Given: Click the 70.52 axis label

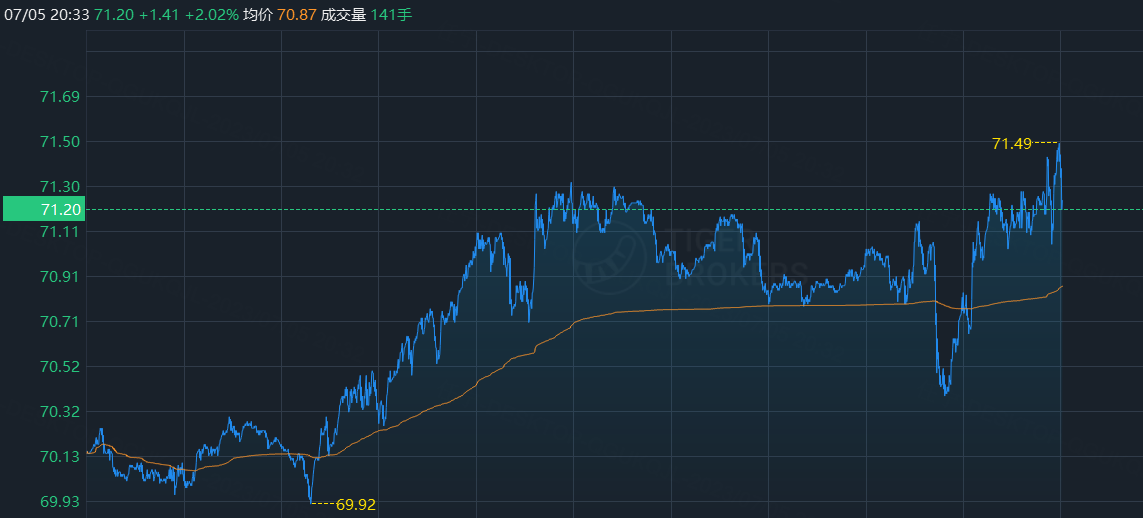Looking at the screenshot, I should click(60, 366).
